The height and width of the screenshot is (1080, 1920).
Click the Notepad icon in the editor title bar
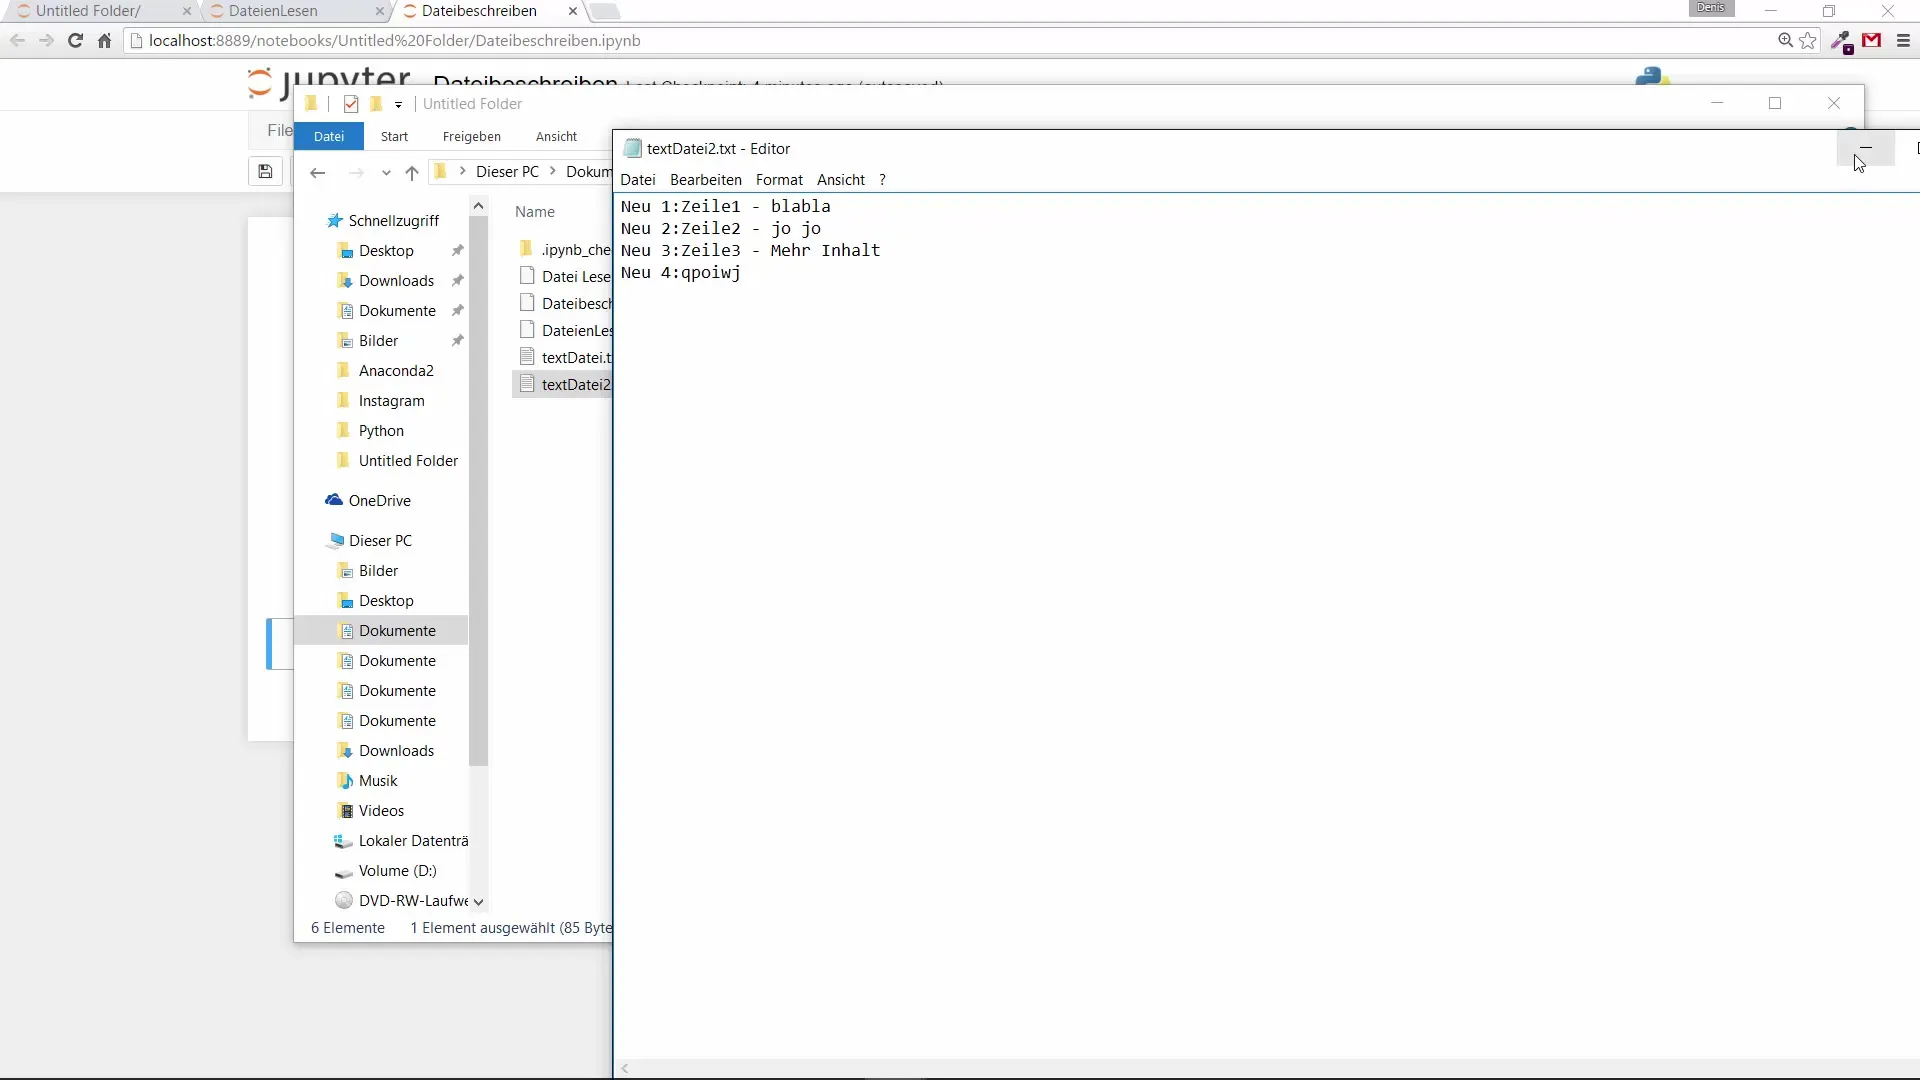click(x=632, y=149)
